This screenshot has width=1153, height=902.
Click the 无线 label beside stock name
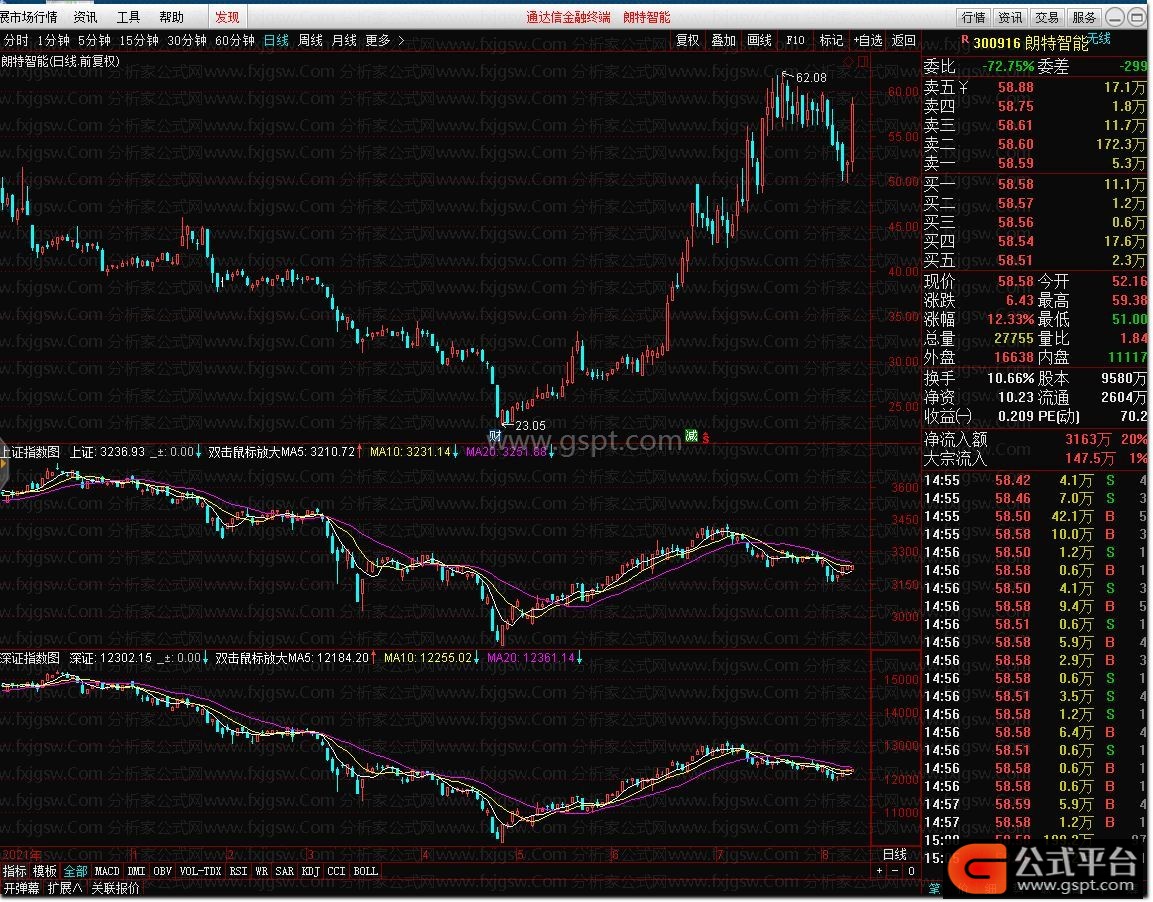(x=1099, y=38)
